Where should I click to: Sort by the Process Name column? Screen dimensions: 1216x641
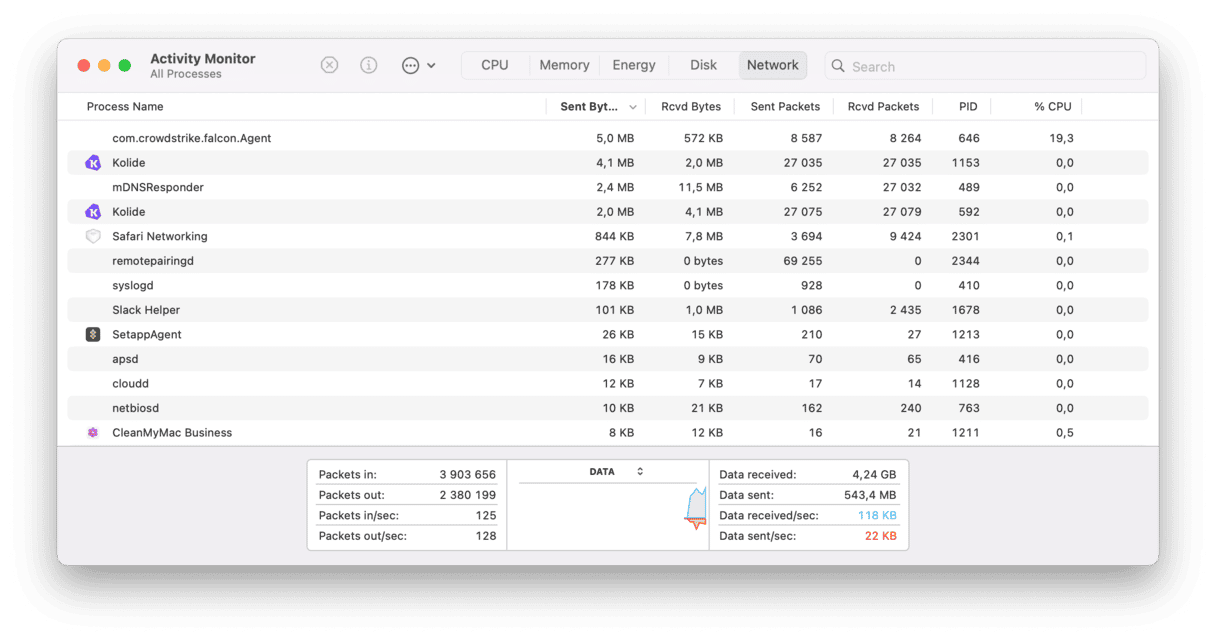[x=125, y=106]
